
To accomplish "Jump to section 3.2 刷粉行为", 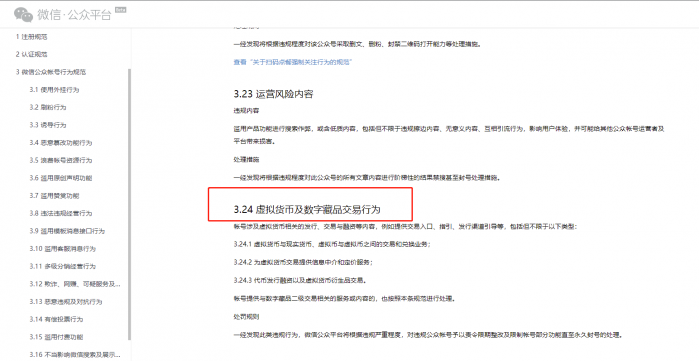I will tap(48, 108).
